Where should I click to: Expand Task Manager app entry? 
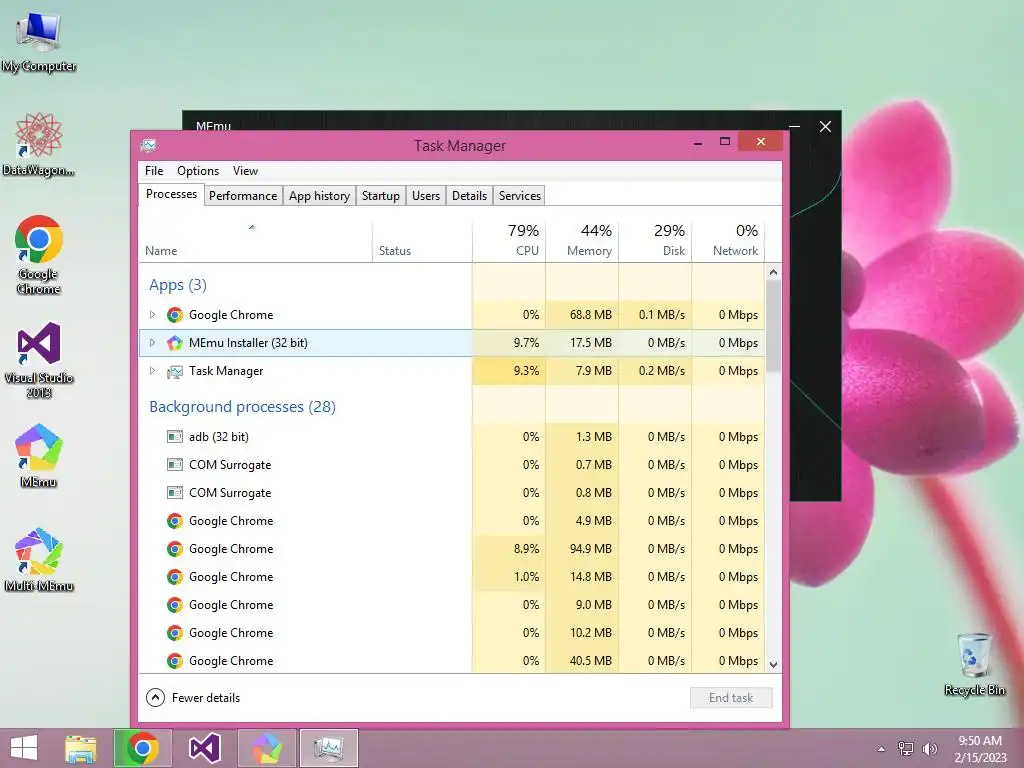[x=152, y=371]
